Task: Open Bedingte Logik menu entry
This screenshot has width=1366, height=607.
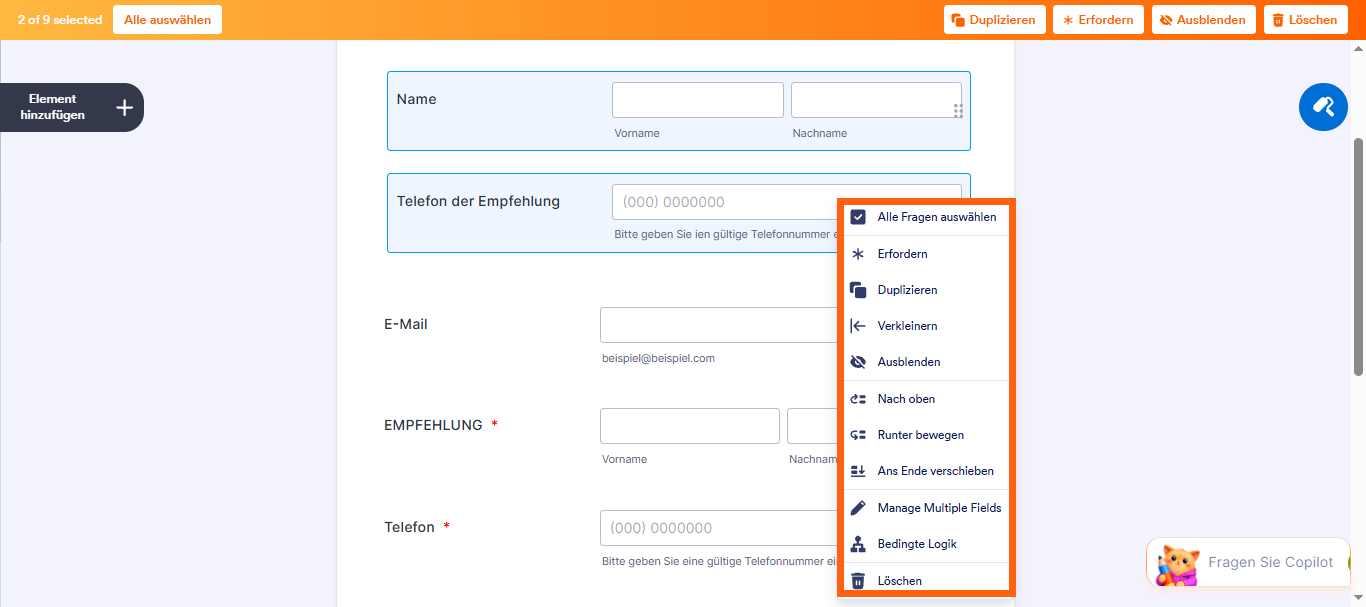Action: pyautogui.click(x=926, y=544)
